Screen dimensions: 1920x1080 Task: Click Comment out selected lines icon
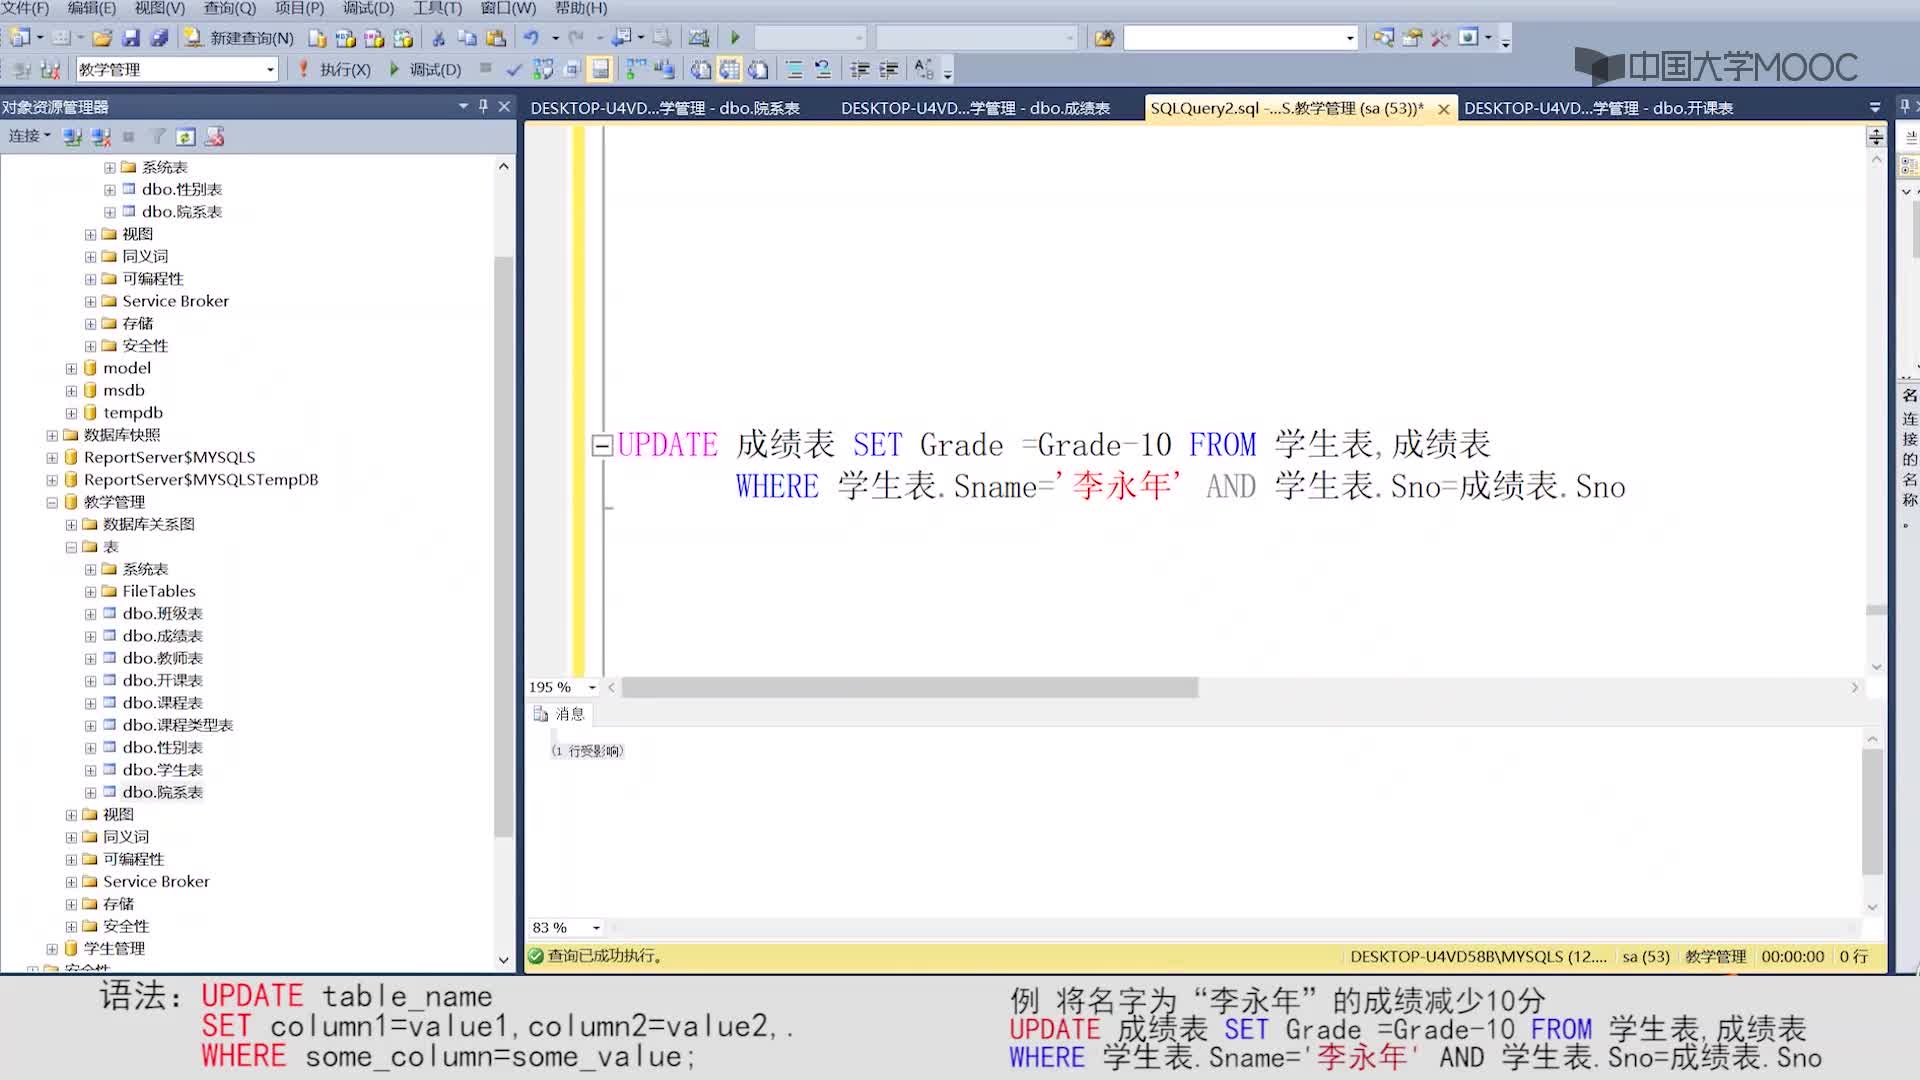click(794, 69)
